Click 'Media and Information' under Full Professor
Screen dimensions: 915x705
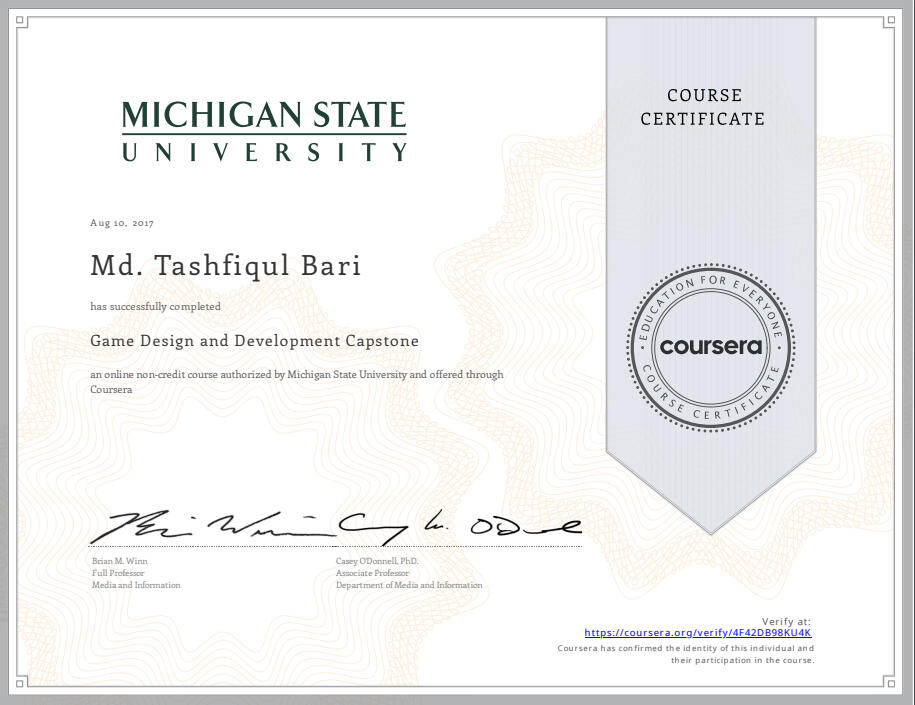coord(135,585)
